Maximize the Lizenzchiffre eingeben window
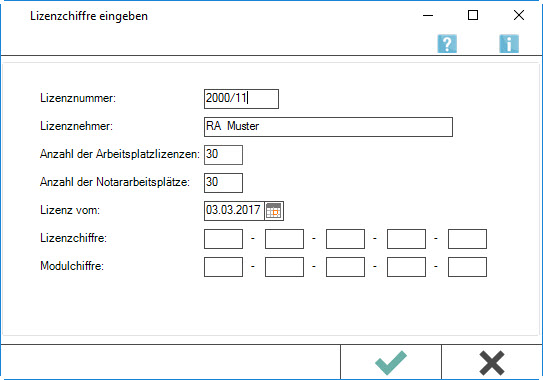This screenshot has height=380, width=543. (473, 15)
